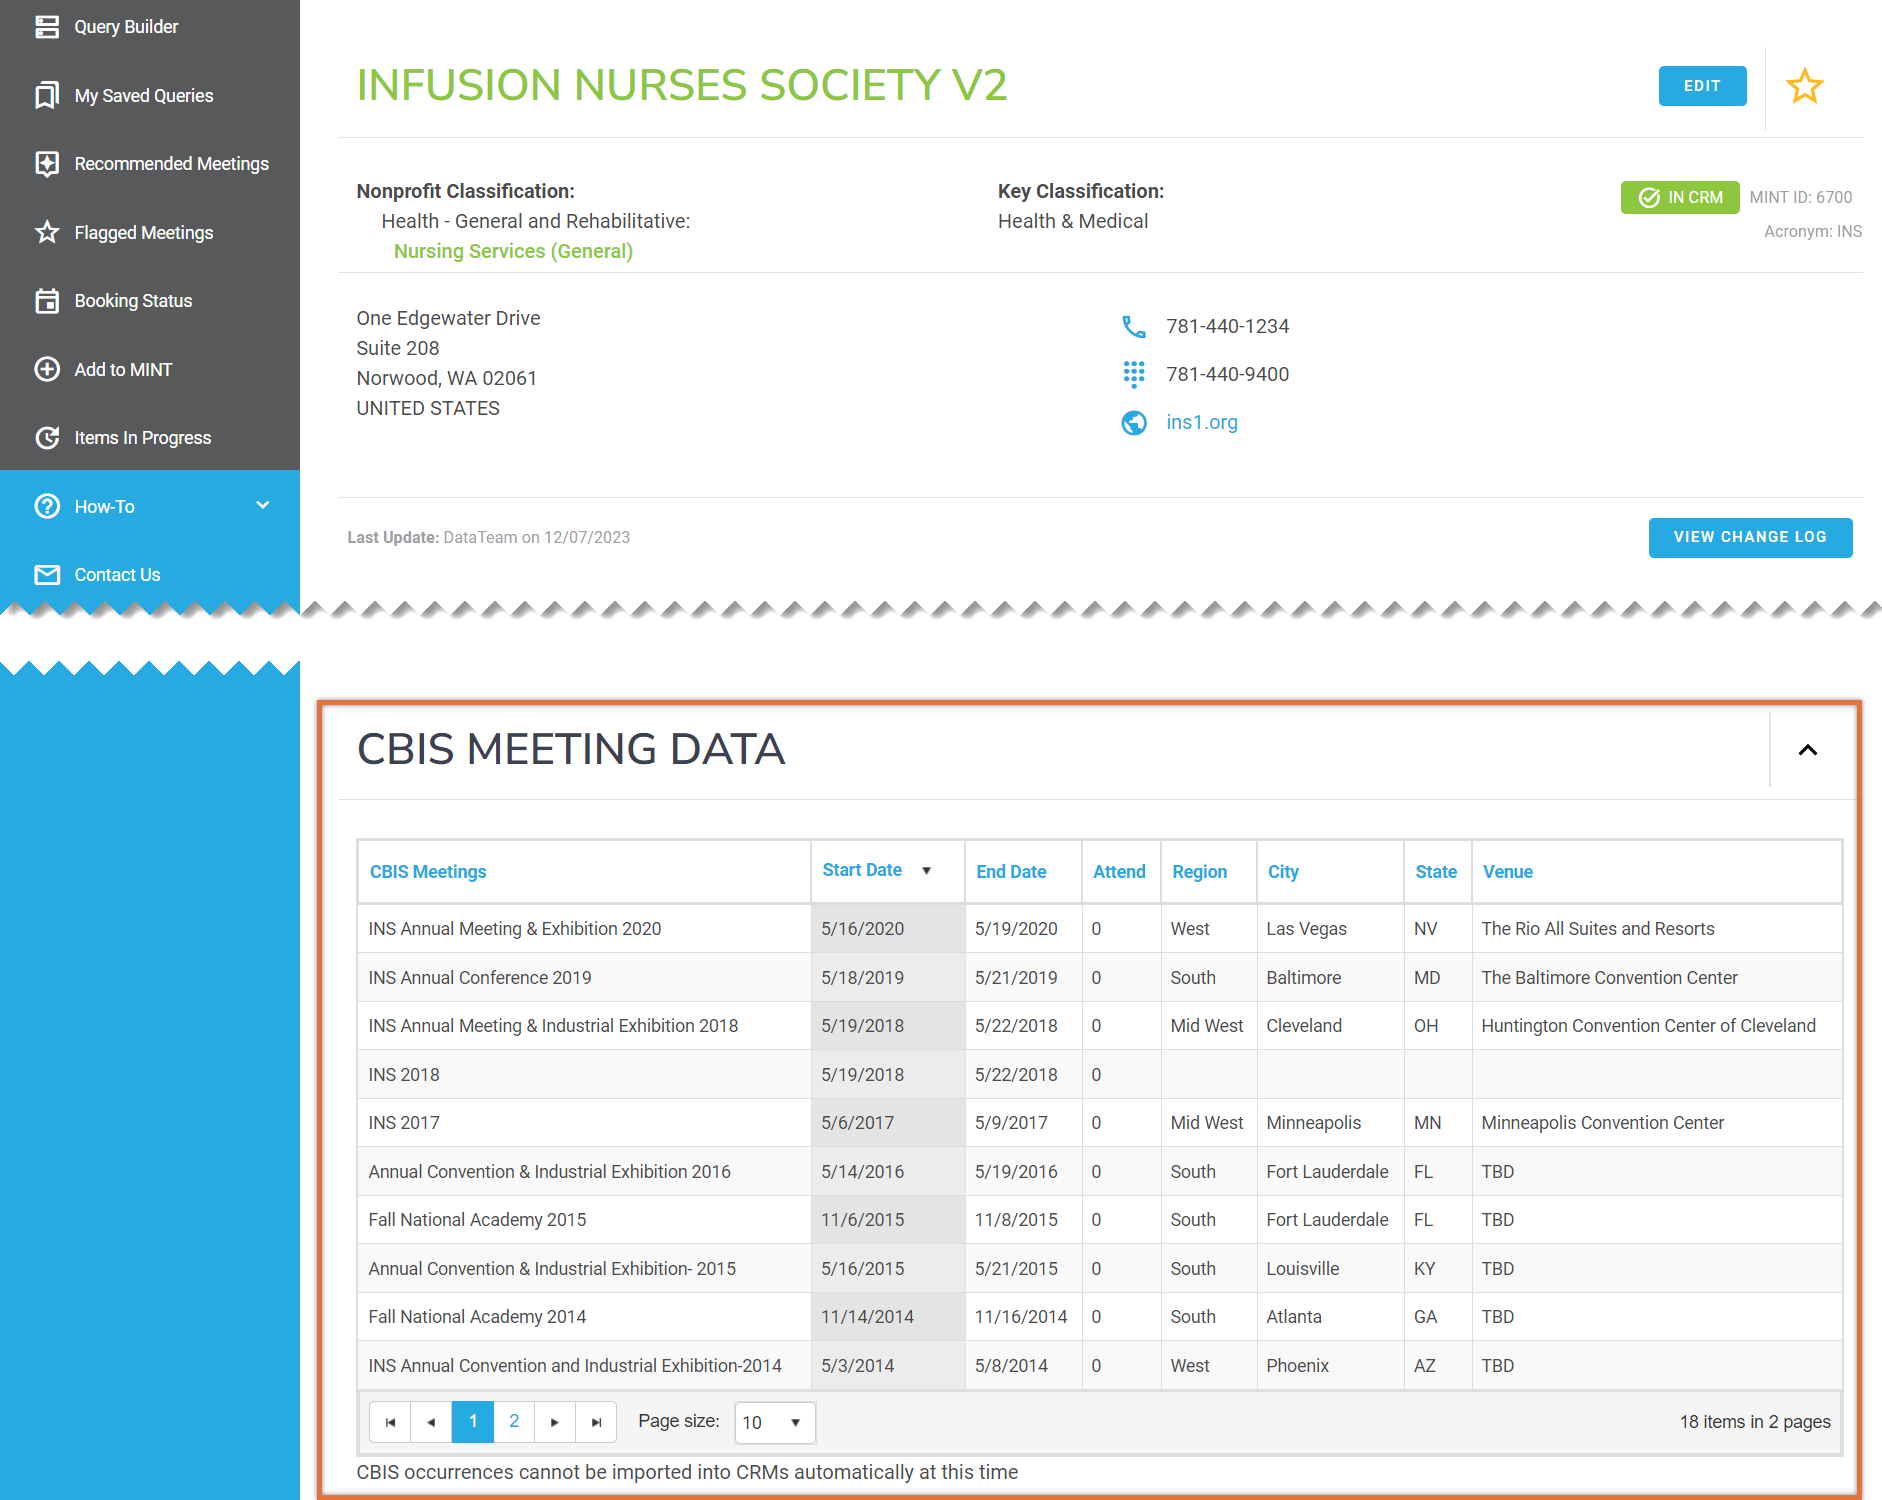Open Items In Progress

143,438
